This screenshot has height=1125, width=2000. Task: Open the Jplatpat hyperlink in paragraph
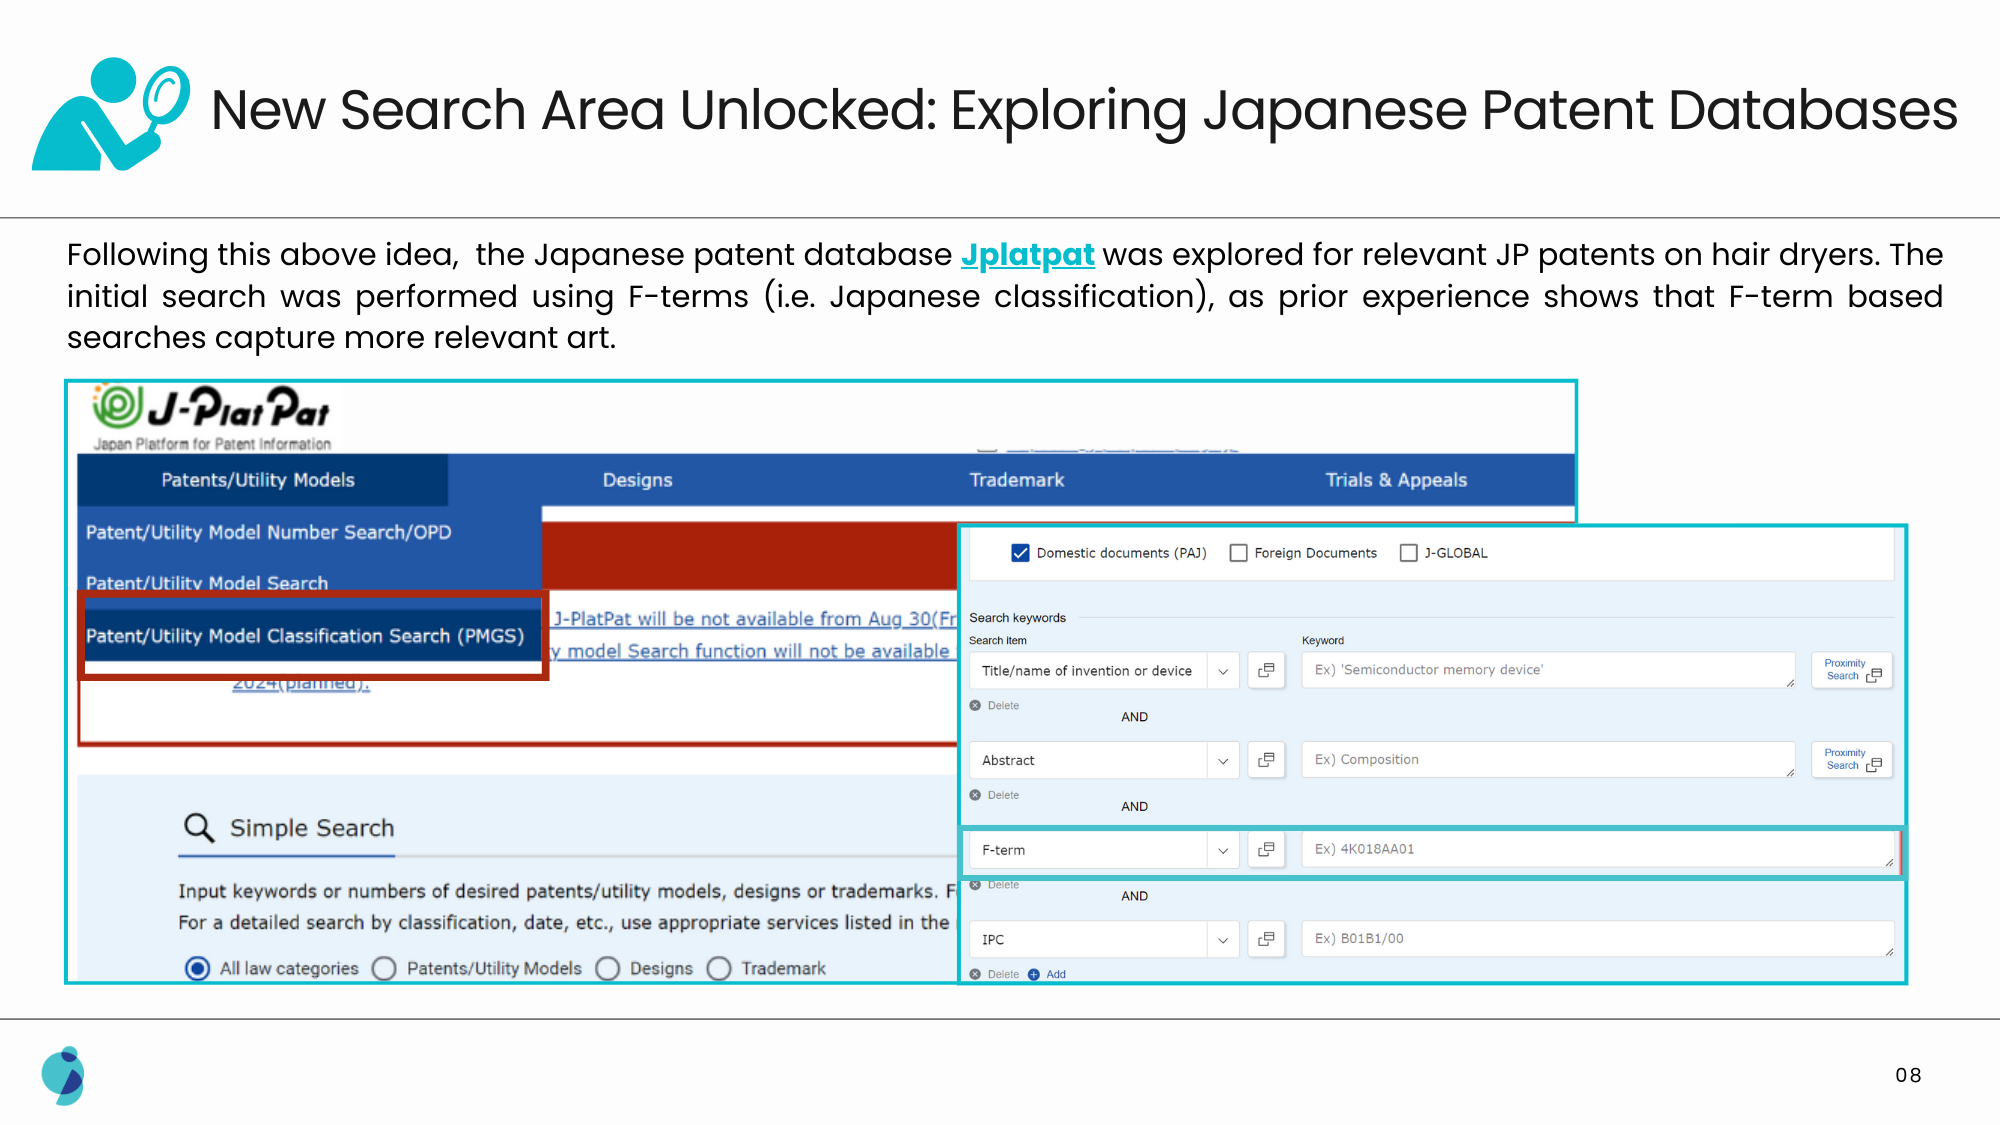tap(1027, 254)
